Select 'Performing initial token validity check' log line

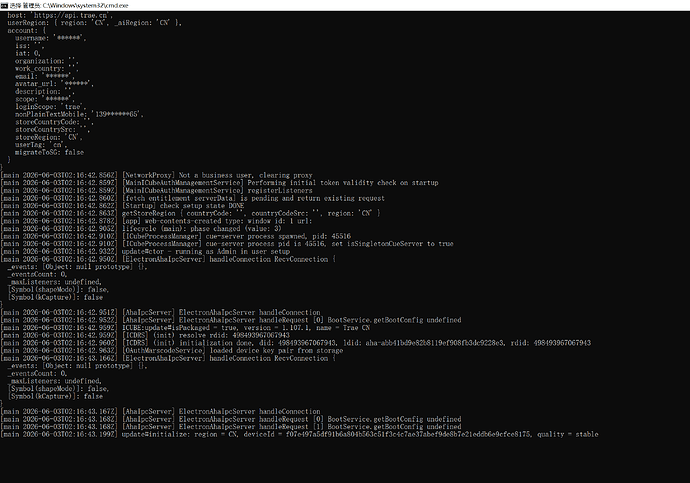(x=219, y=183)
